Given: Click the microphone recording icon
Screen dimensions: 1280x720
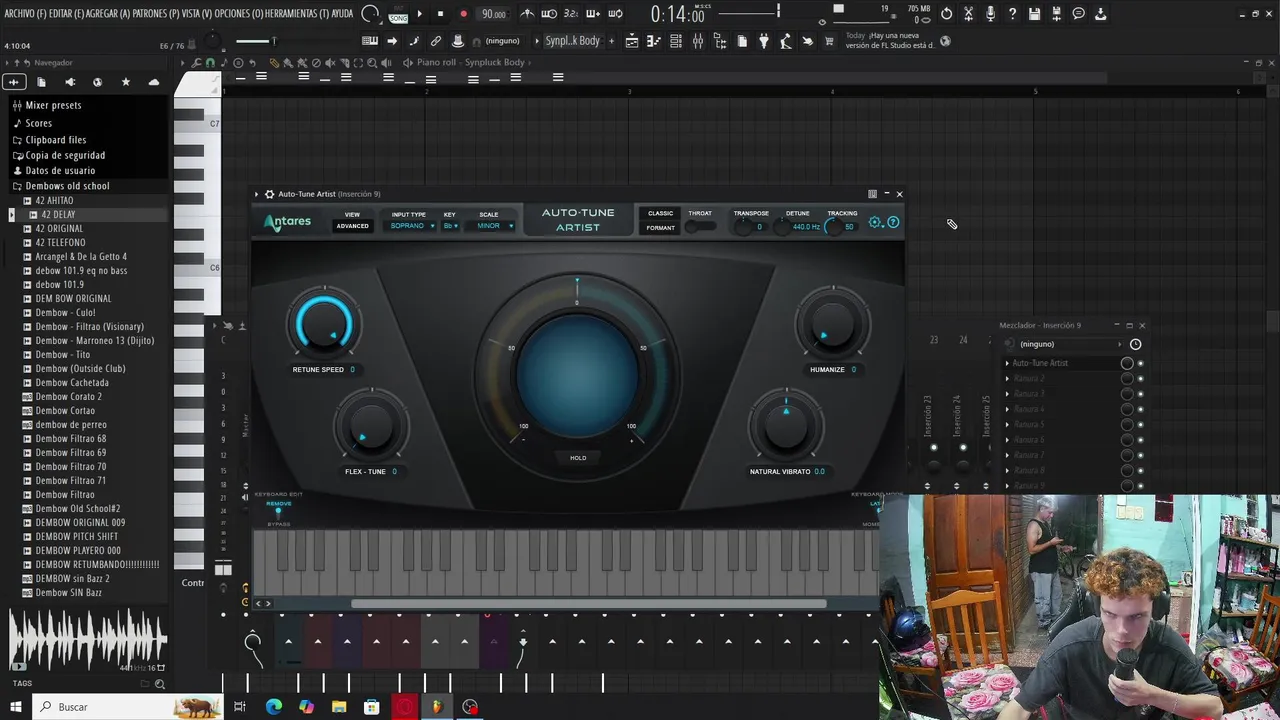Looking at the screenshot, I should coord(990,14).
